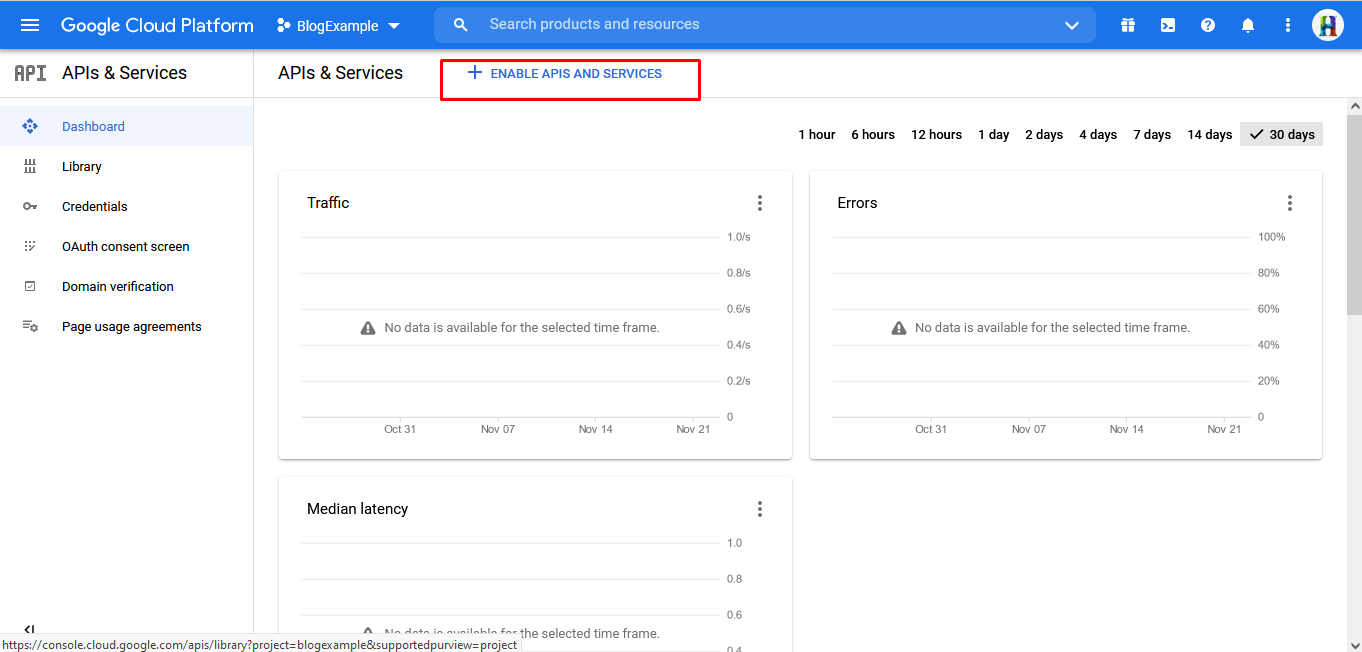Click the API logo in sidebar header

click(30, 73)
